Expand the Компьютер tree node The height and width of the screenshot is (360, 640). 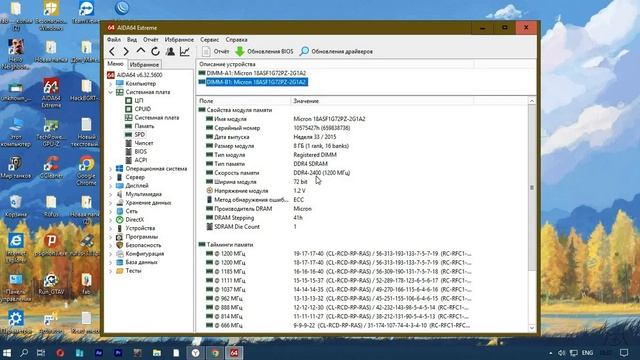110,83
